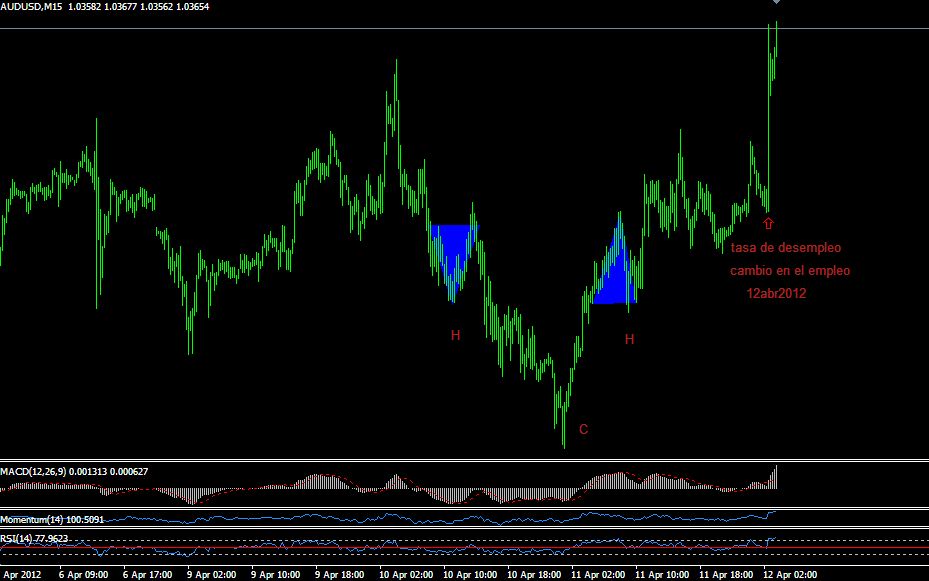This screenshot has width=929, height=581.
Task: Click the '12abr2012' date annotation
Action: (776, 294)
